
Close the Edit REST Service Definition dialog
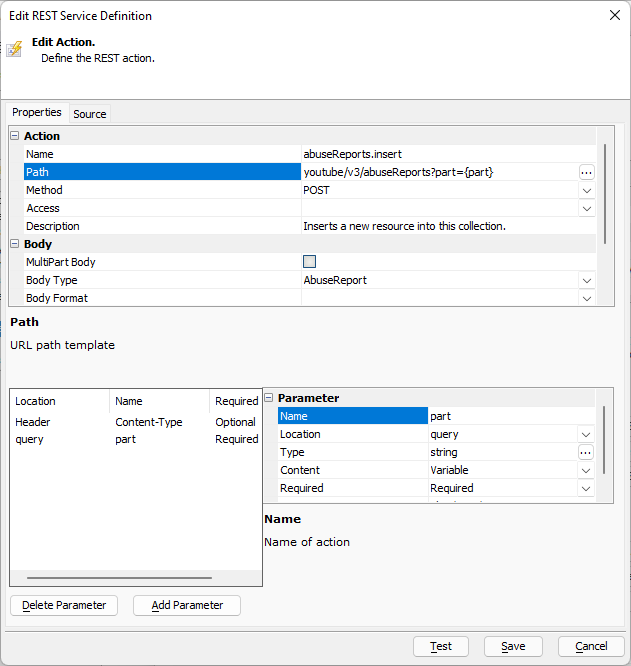614,15
